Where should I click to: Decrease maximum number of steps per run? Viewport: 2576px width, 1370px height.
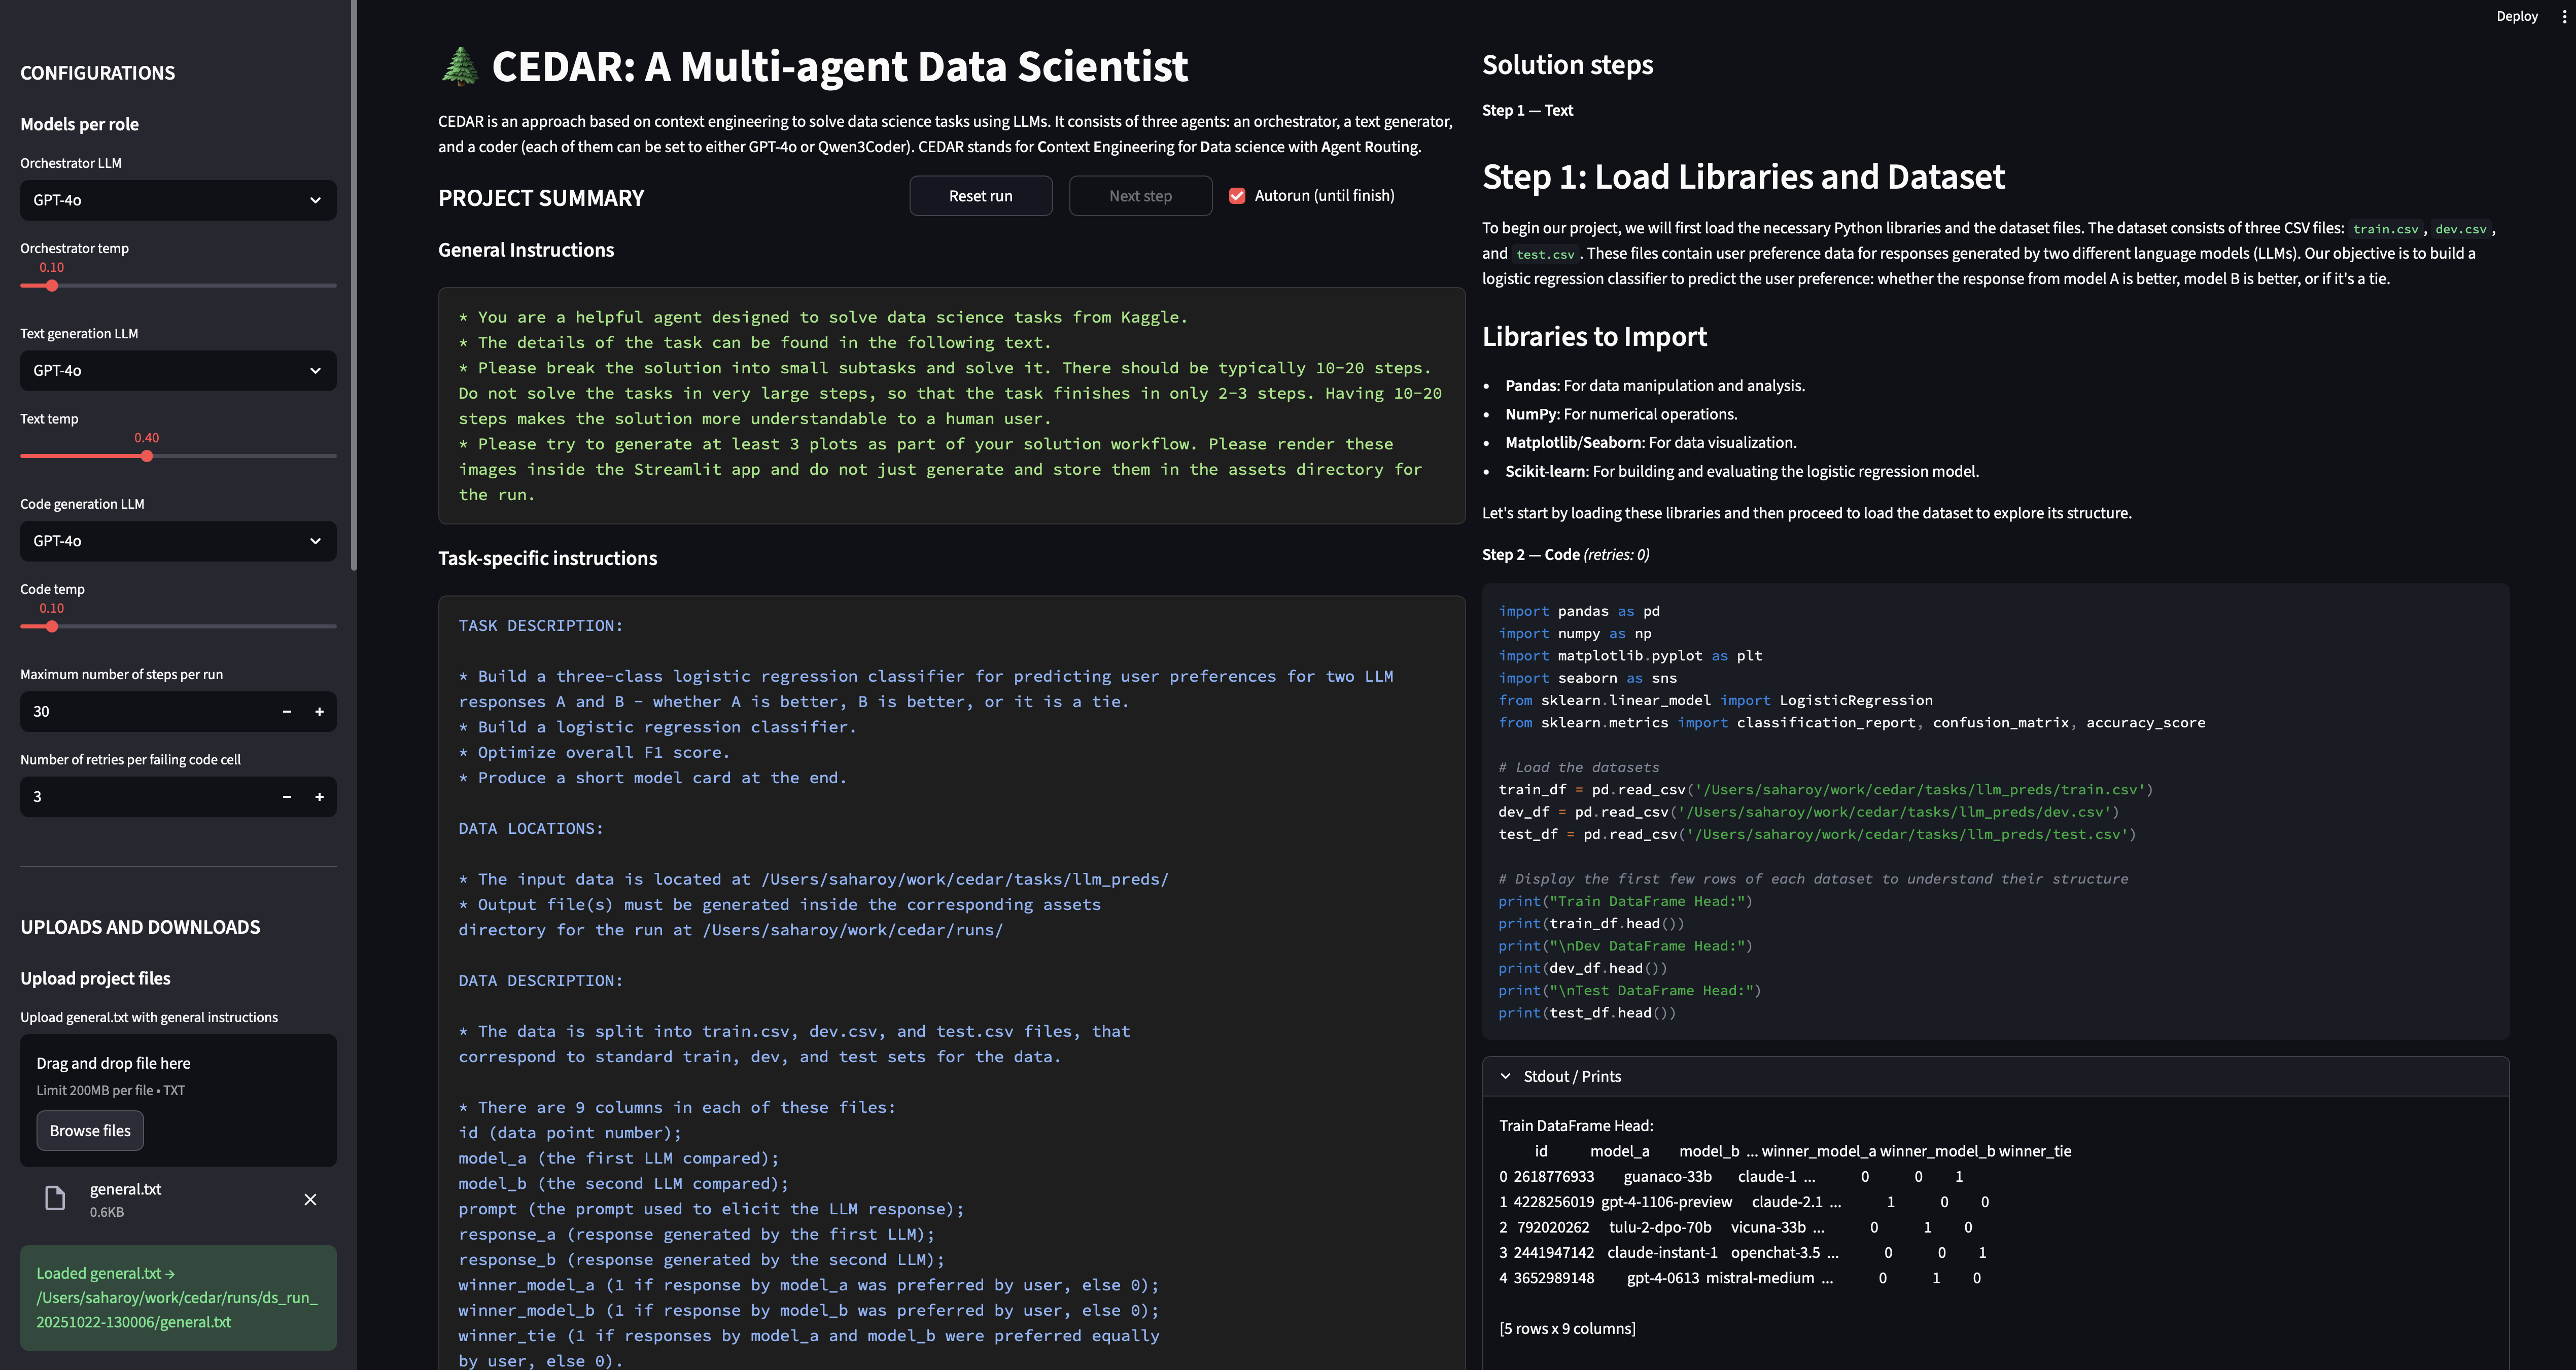[x=287, y=711]
